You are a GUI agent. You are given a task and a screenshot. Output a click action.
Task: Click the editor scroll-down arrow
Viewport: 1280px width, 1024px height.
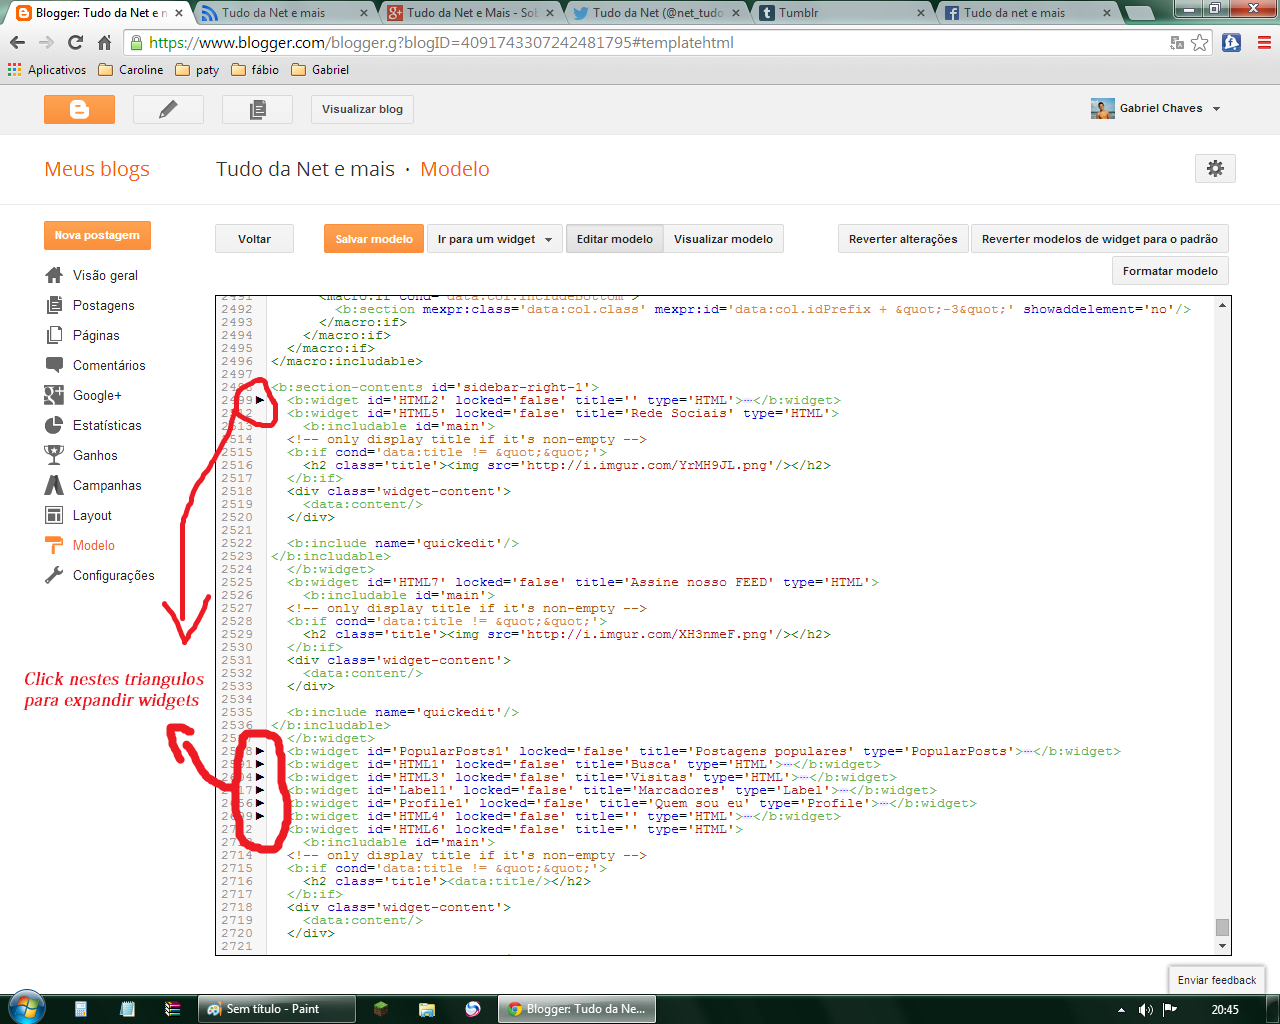pyautogui.click(x=1222, y=946)
